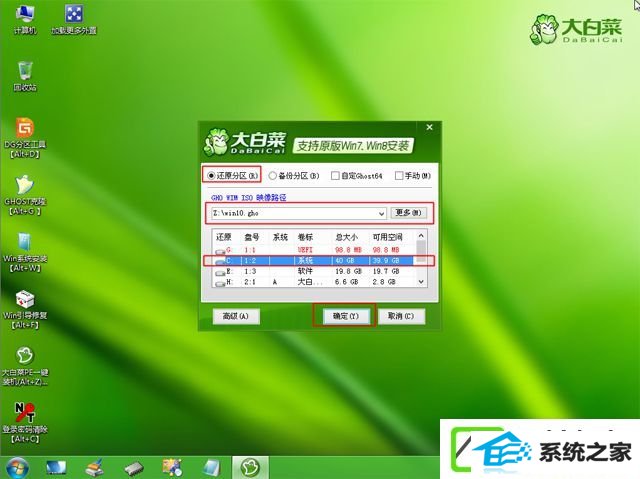
Task: Open the Windows Start menu orb
Action: coord(16,467)
